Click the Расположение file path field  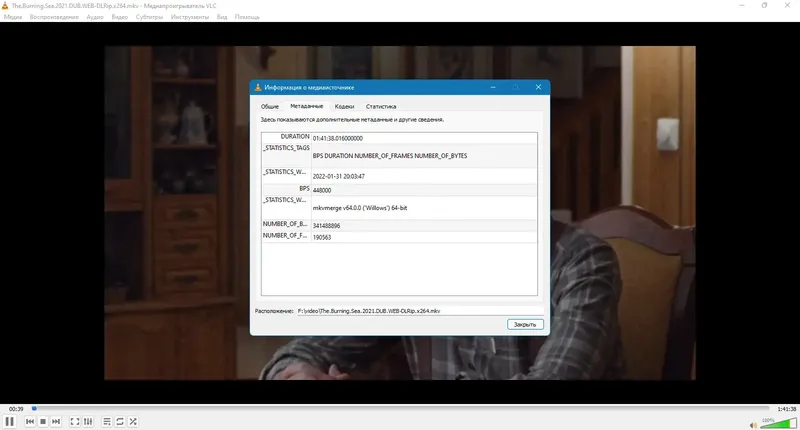pos(420,311)
